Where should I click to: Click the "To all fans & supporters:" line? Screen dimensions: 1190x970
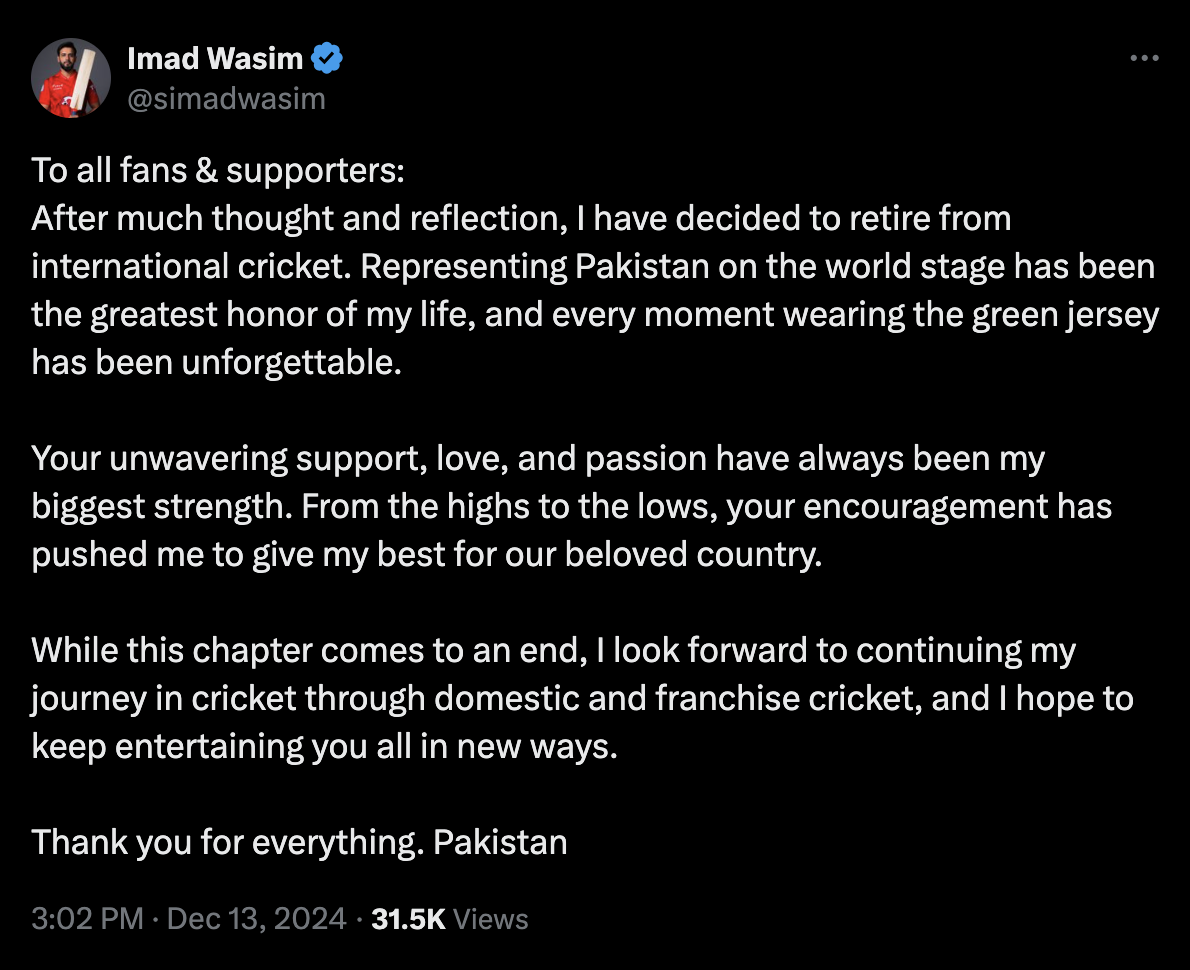(218, 170)
